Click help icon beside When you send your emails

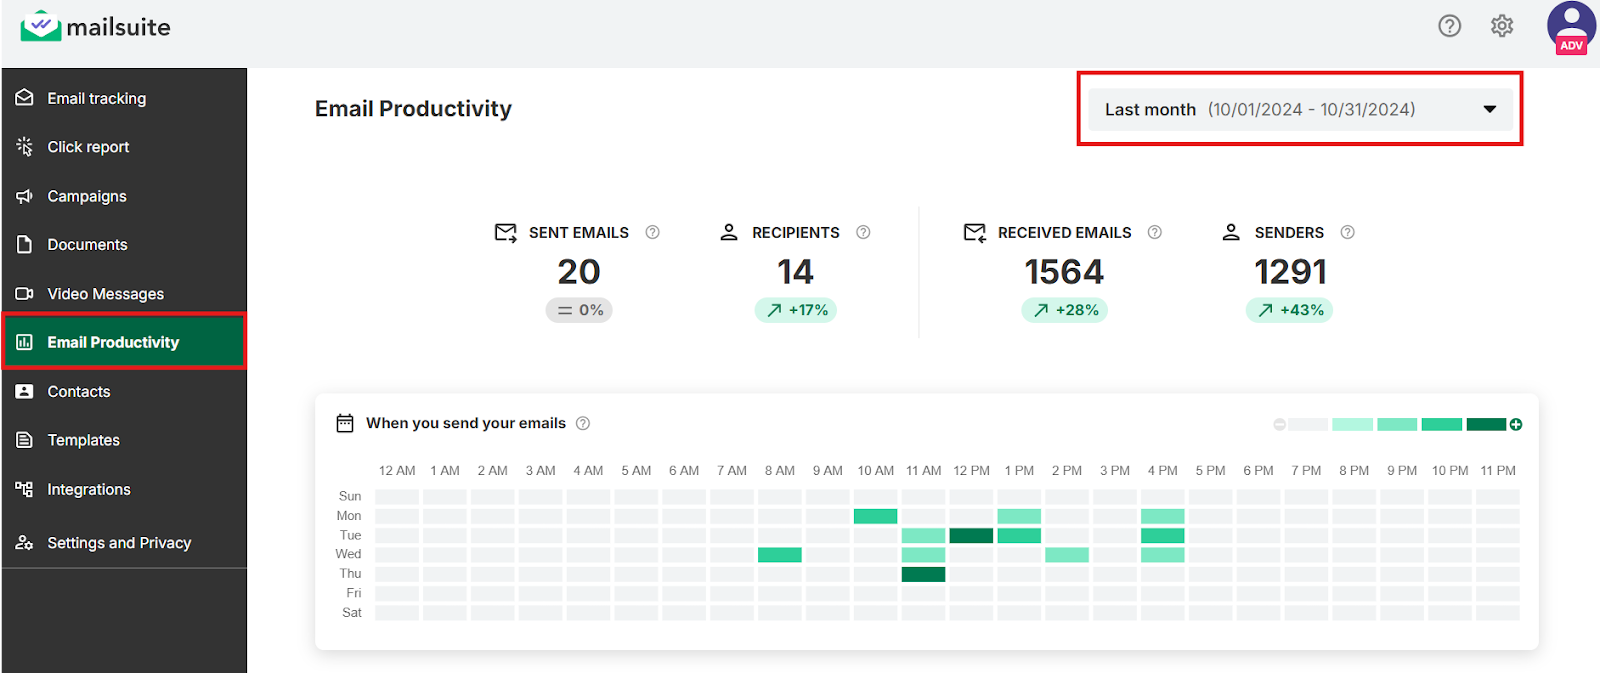click(583, 424)
